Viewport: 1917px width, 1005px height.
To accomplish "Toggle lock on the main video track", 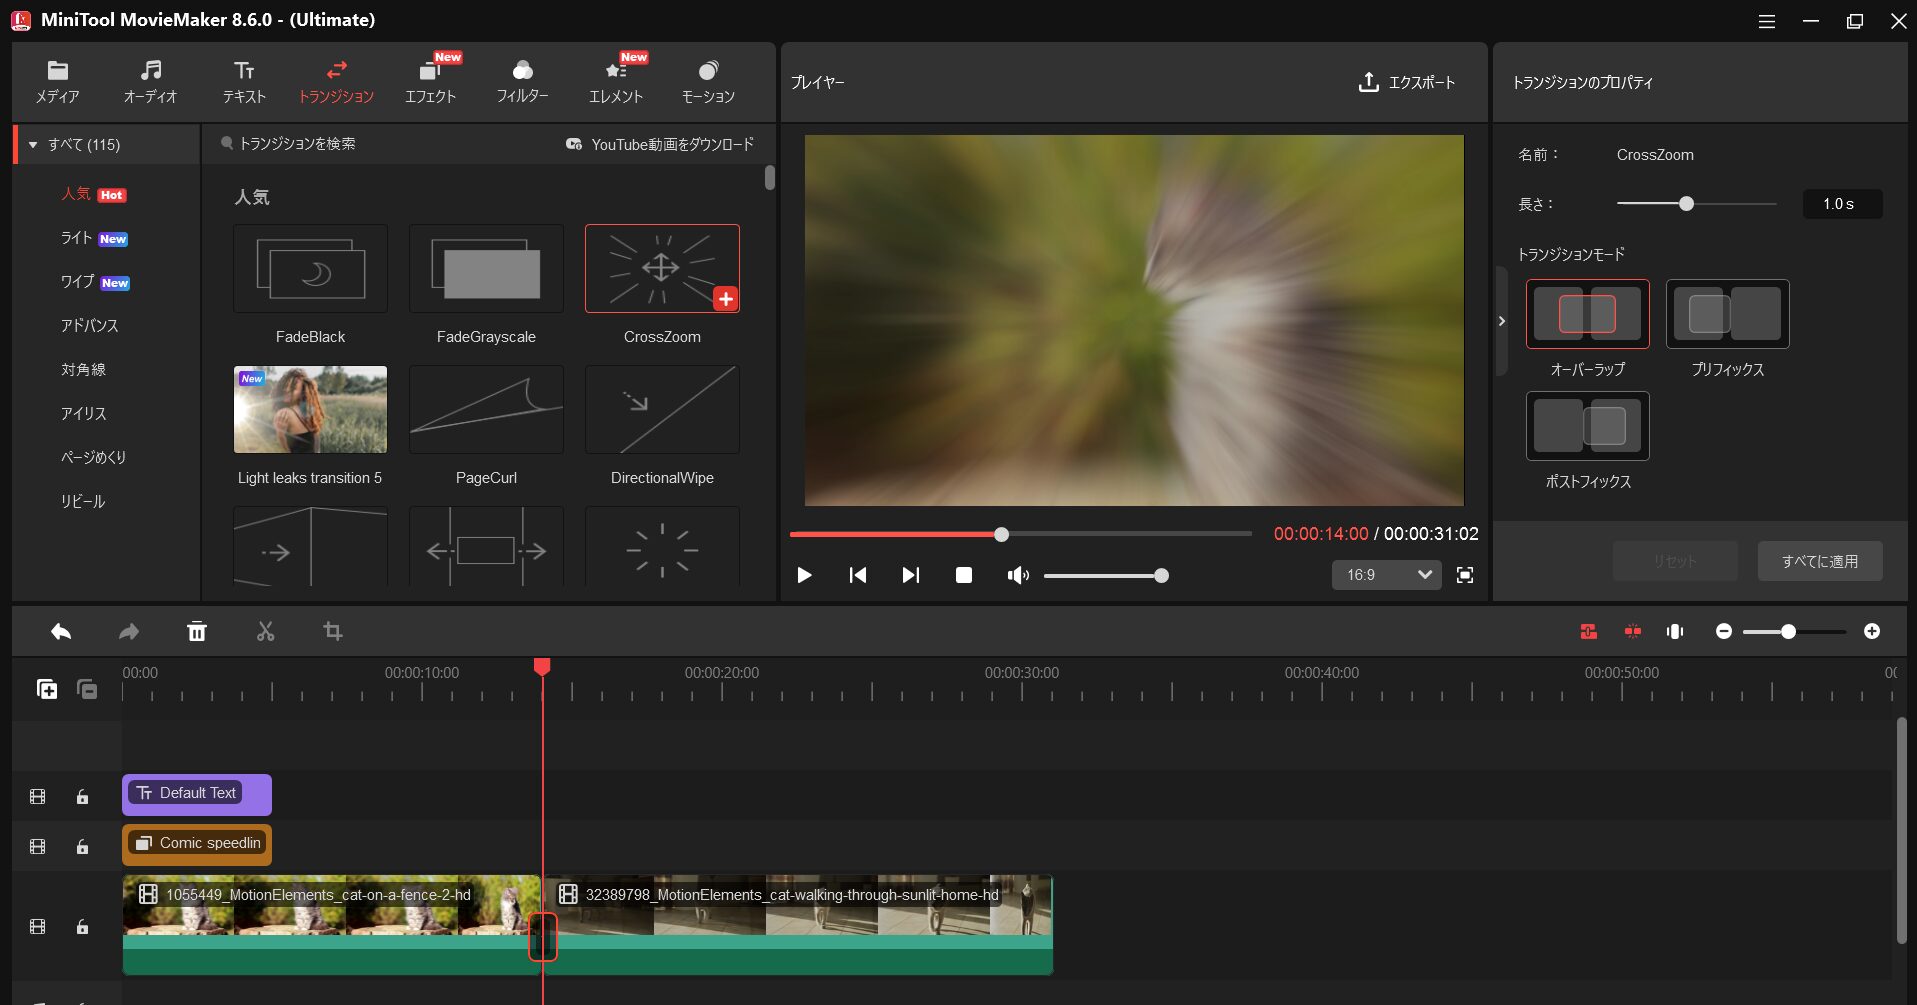I will click(x=83, y=927).
